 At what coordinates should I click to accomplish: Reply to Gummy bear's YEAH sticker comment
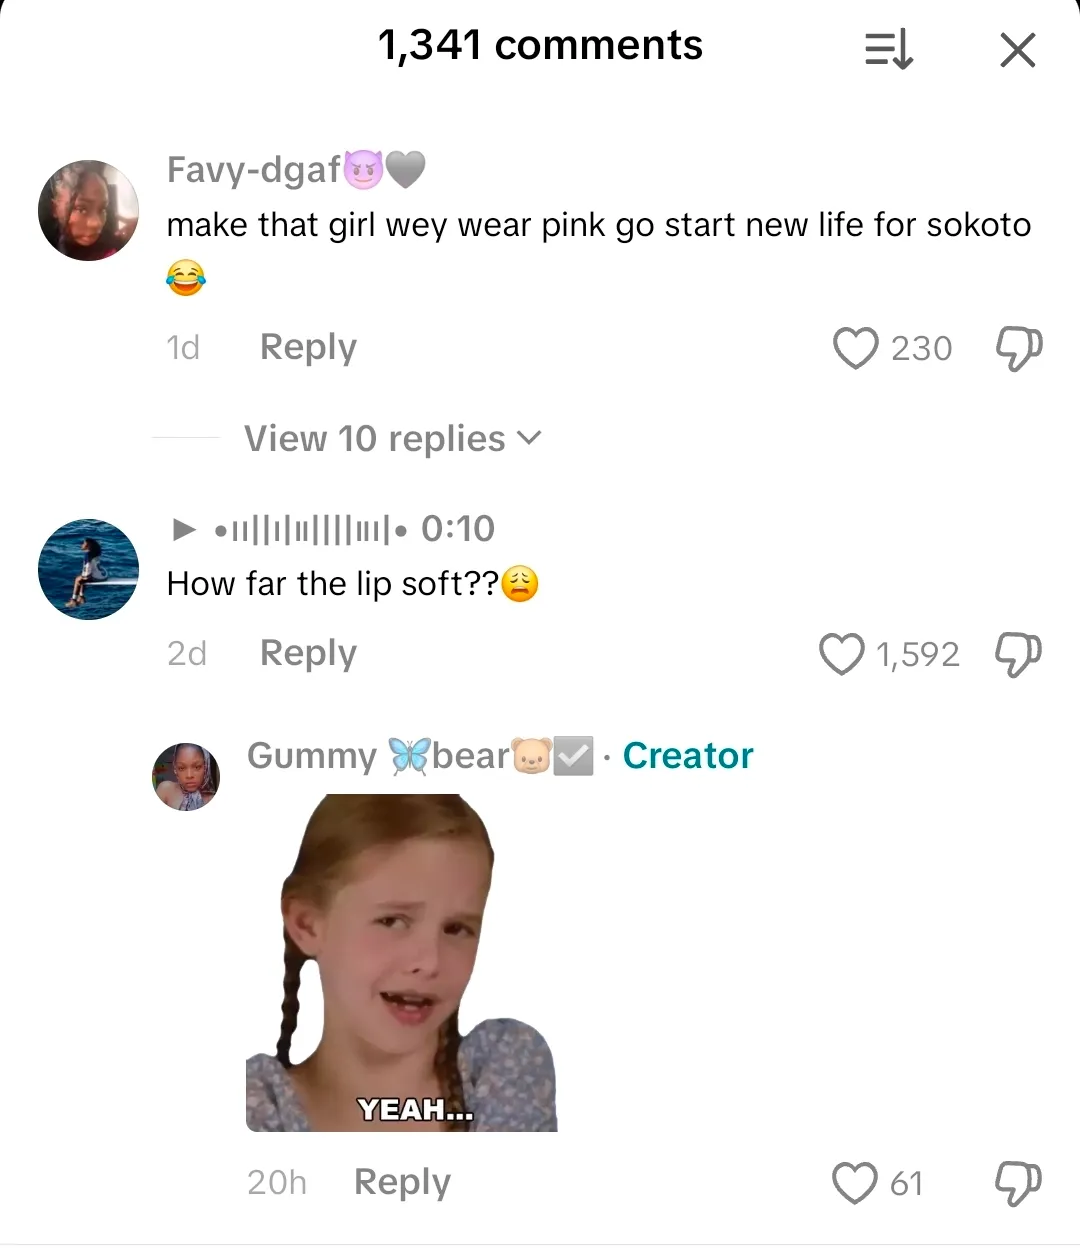[x=402, y=1182]
